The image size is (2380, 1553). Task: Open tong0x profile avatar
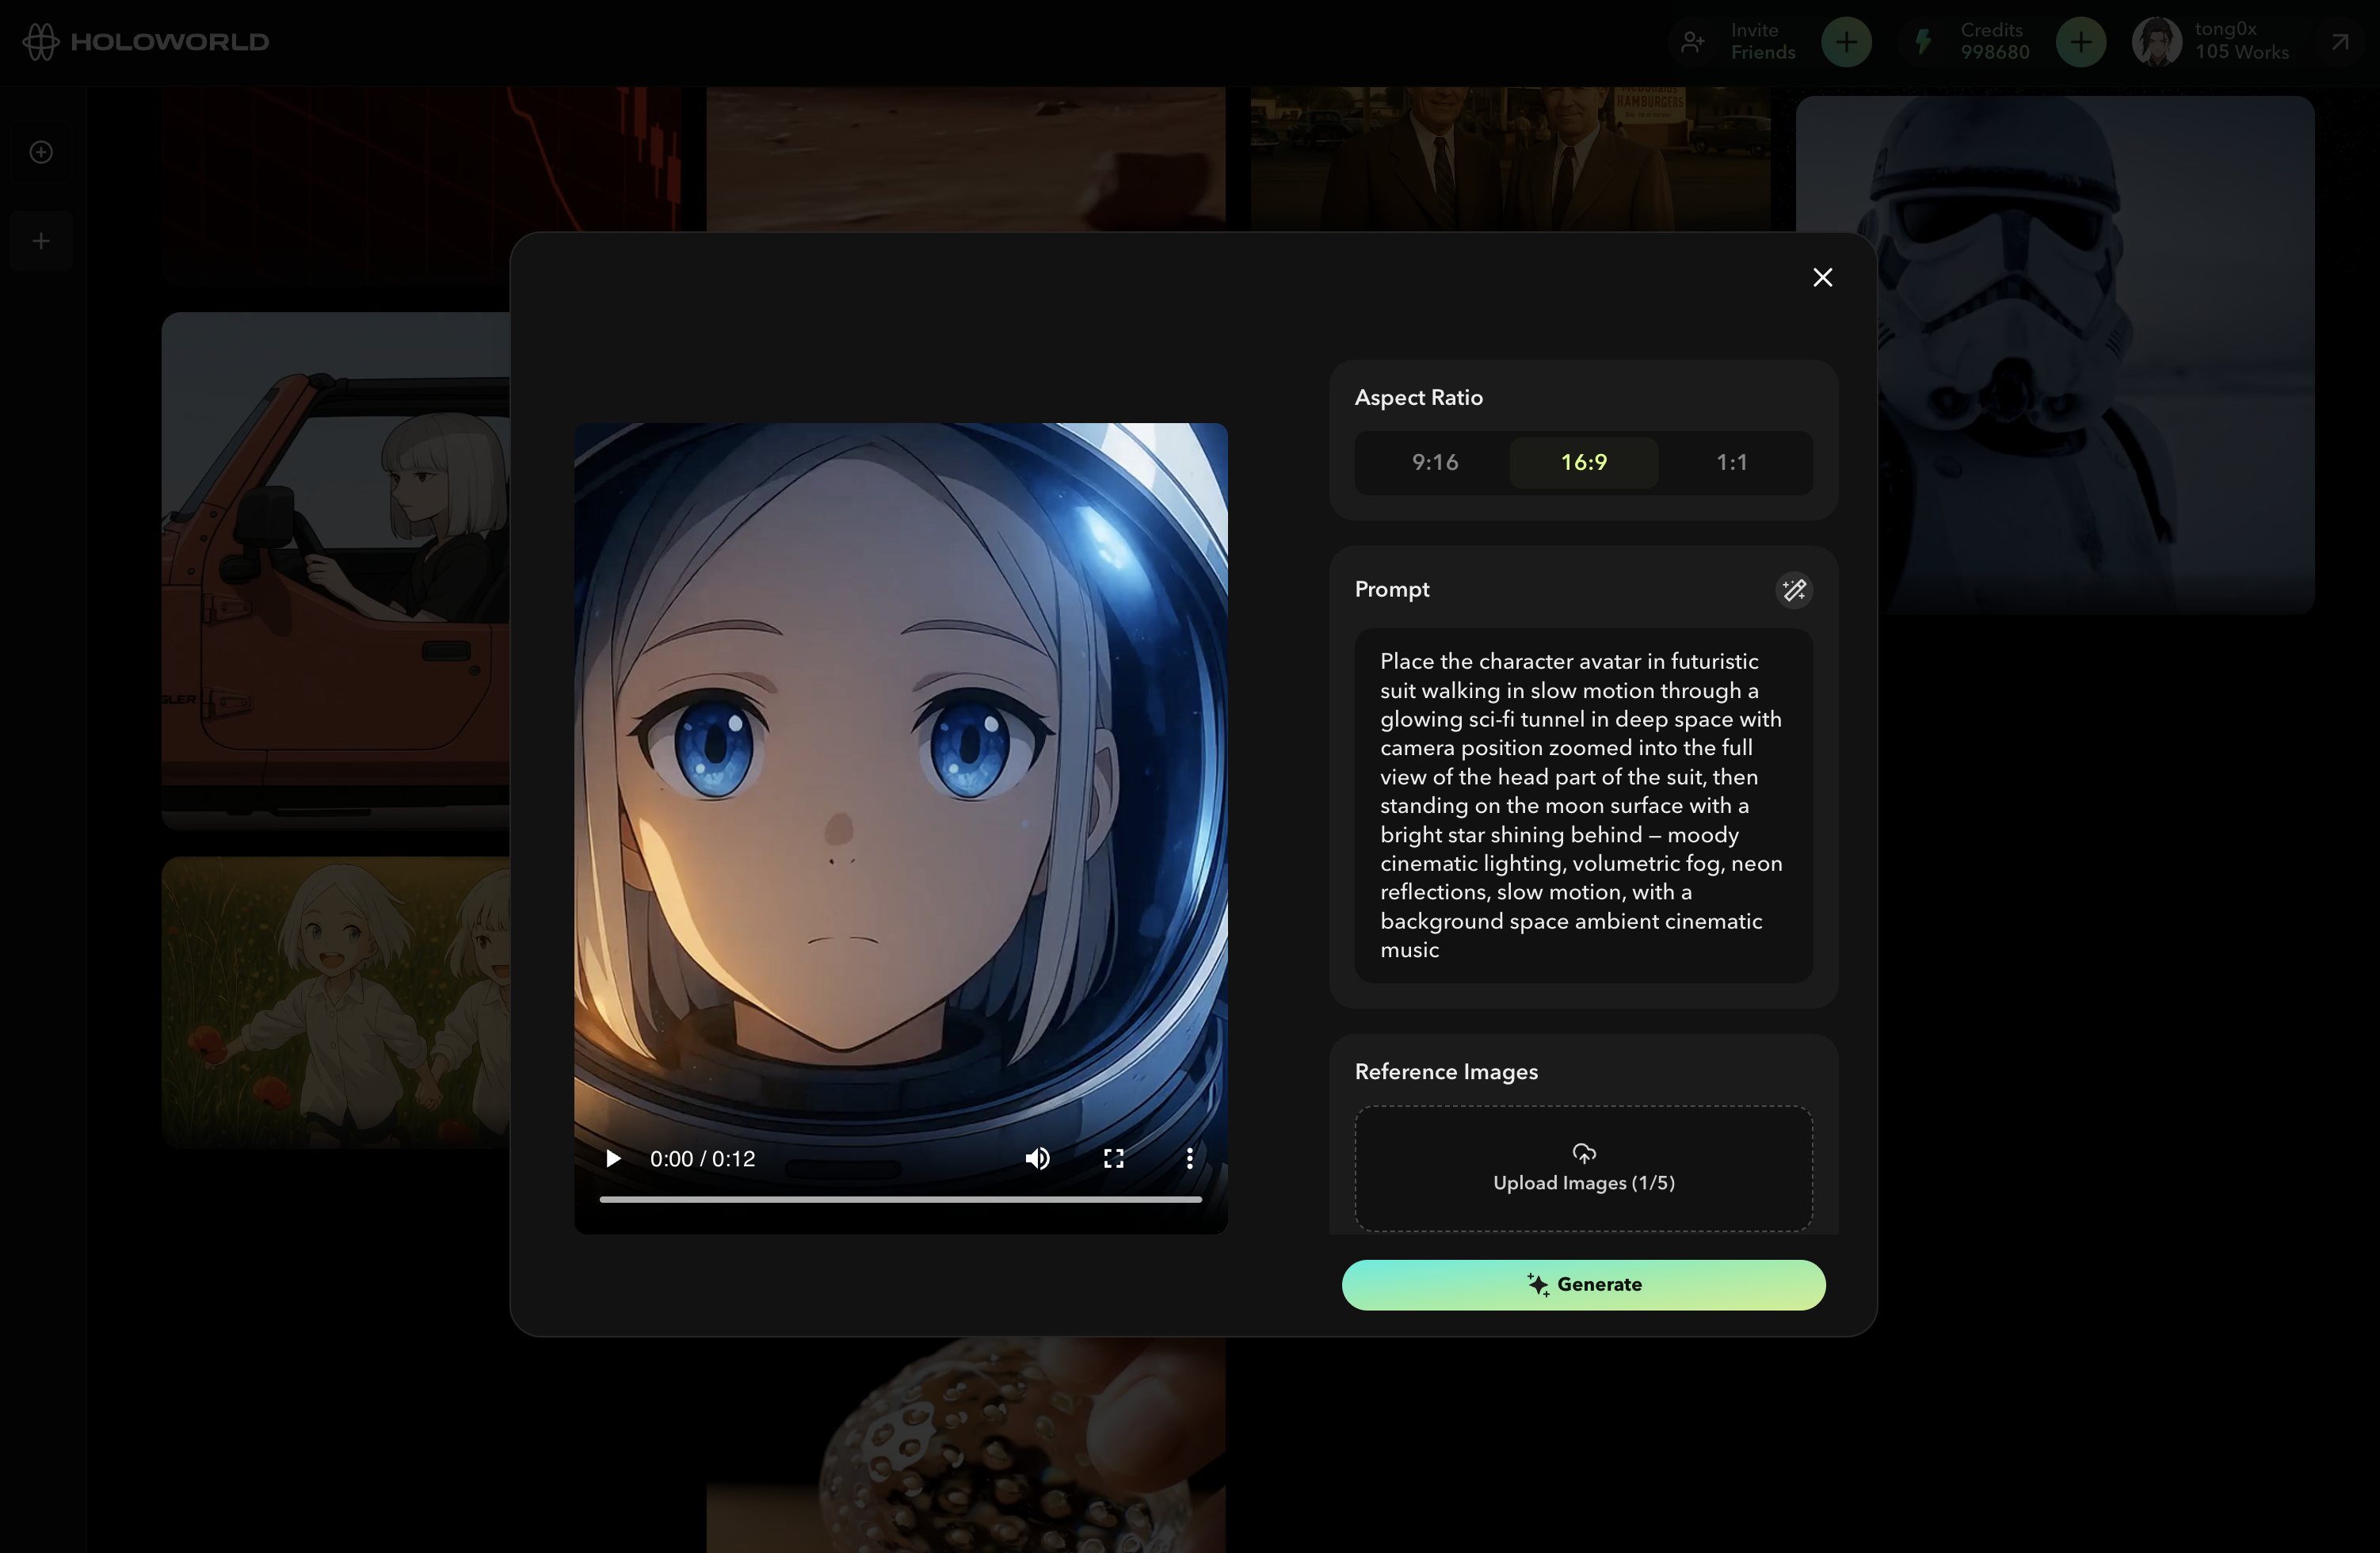(2156, 42)
